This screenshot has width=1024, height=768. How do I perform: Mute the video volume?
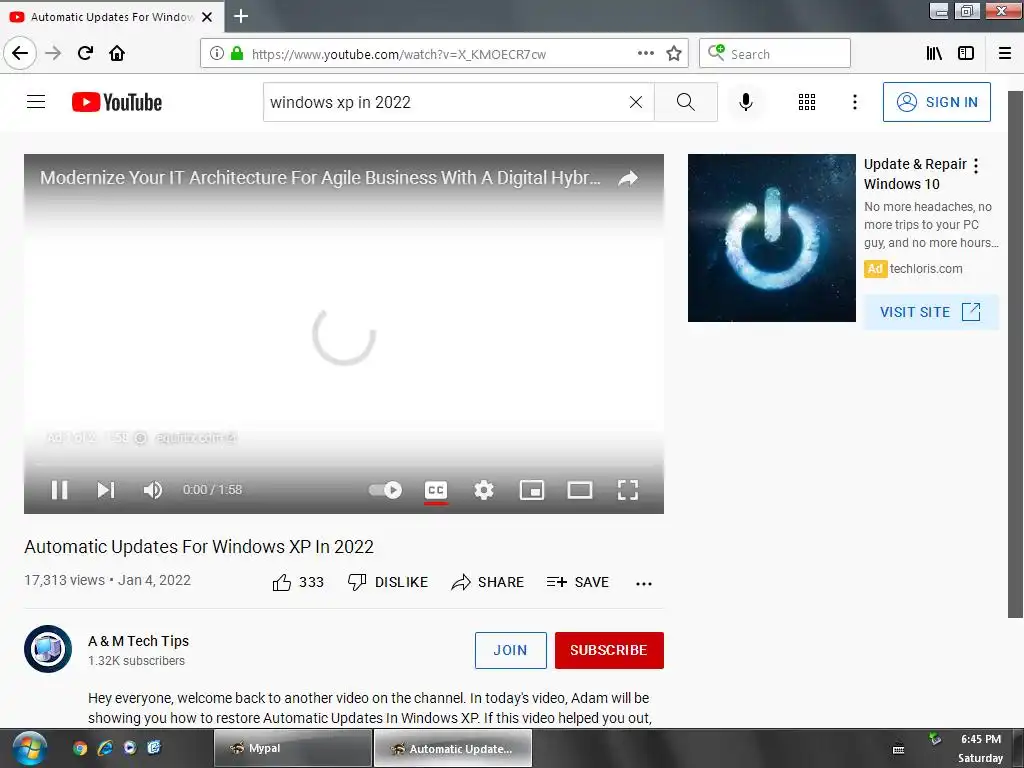(x=152, y=490)
